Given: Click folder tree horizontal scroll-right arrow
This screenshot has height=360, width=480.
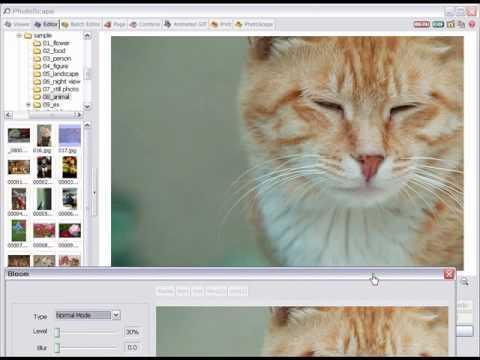Looking at the screenshot, I should [x=79, y=115].
